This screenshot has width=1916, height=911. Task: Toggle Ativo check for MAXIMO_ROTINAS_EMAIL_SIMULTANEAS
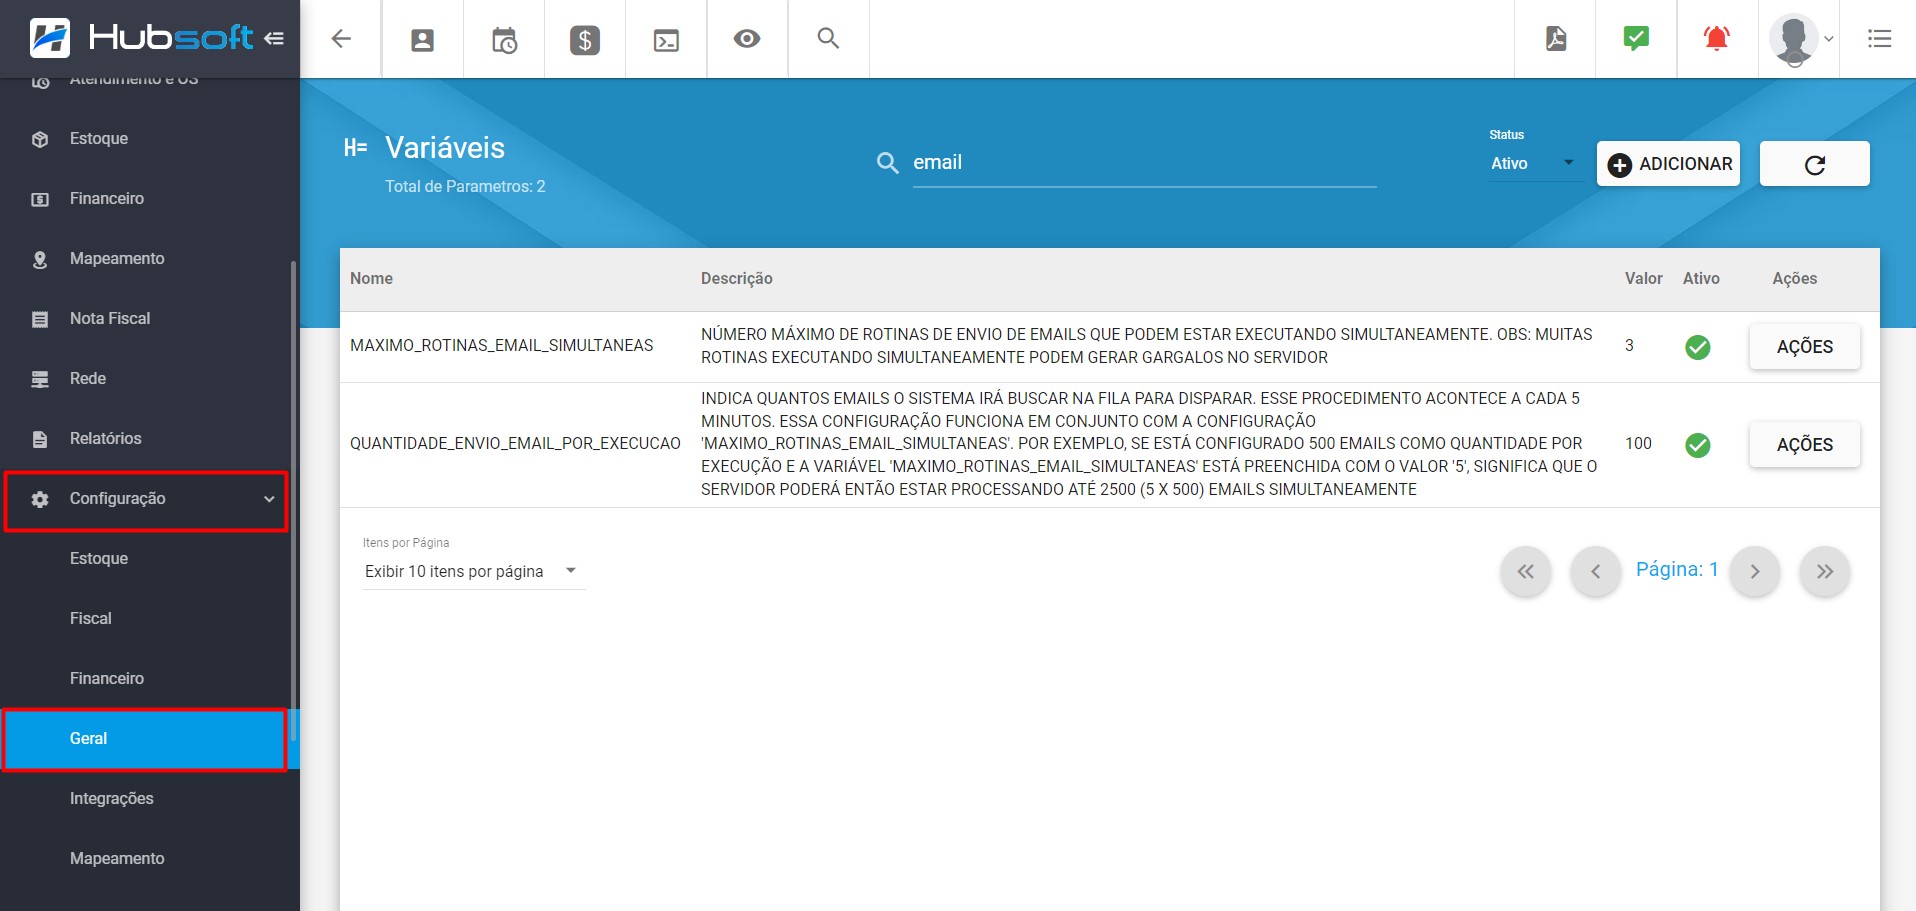tap(1698, 347)
